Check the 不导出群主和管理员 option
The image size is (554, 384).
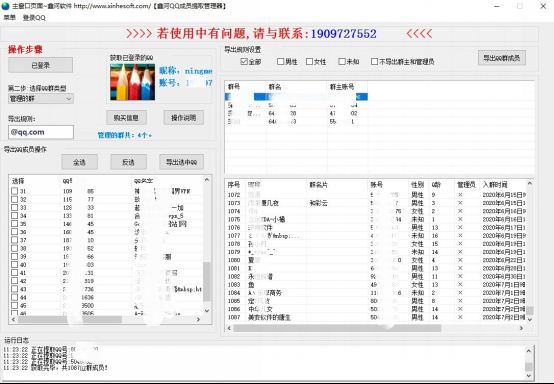tap(374, 61)
